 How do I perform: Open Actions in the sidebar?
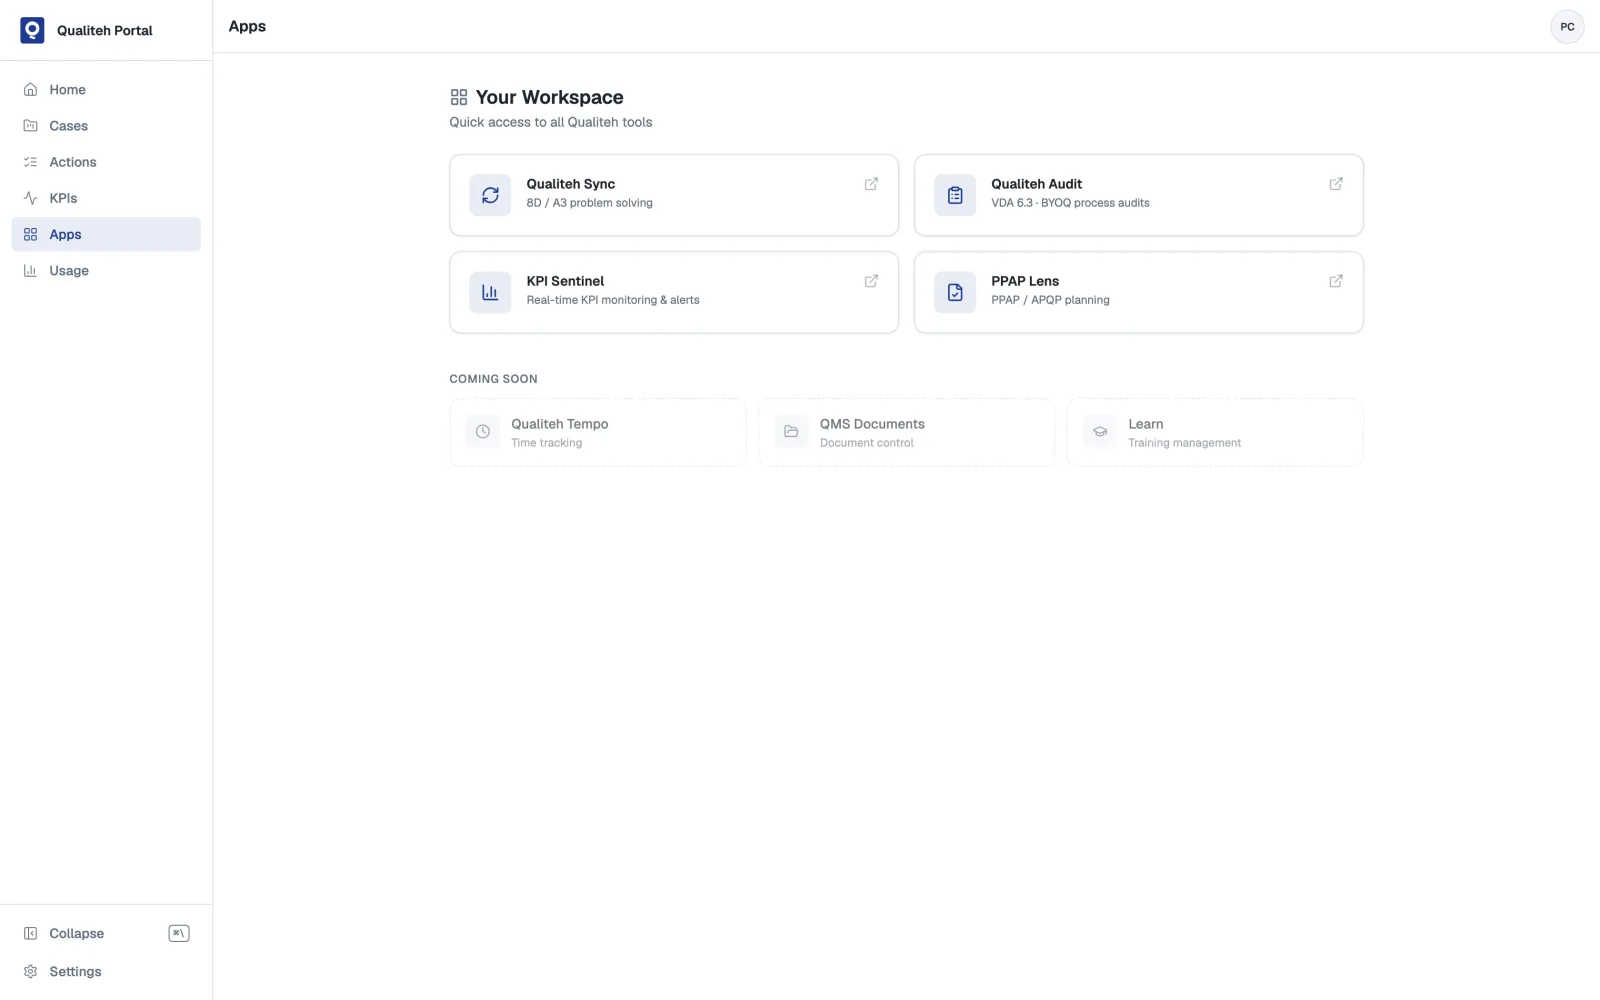click(106, 162)
